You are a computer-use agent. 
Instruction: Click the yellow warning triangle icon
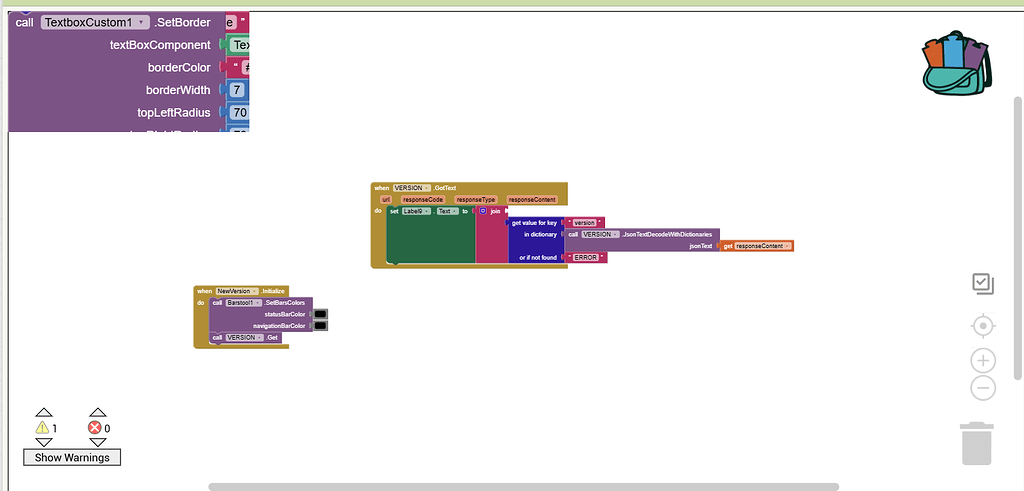[42, 428]
